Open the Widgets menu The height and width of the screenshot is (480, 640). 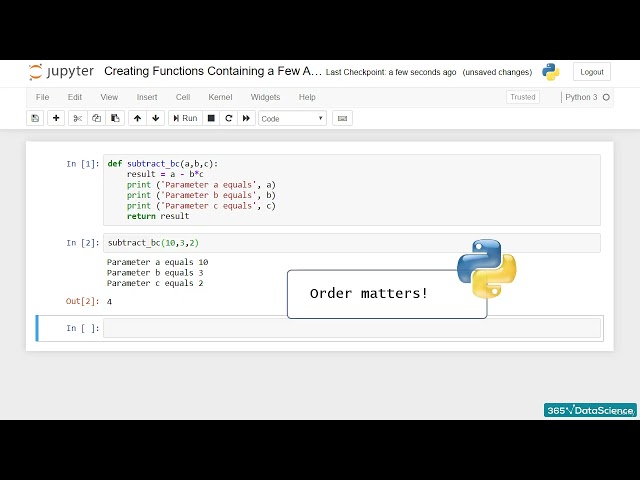(x=265, y=97)
